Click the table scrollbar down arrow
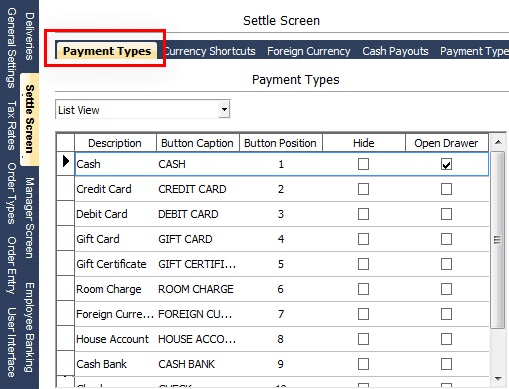Screen dimensions: 509x389 coord(498,379)
